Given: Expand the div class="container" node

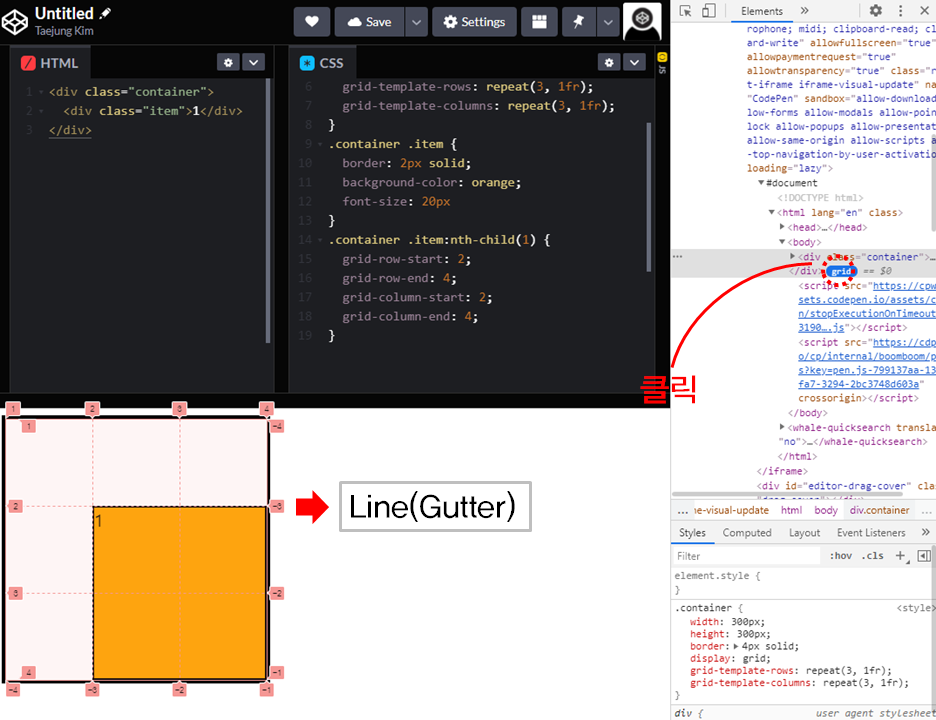Looking at the screenshot, I should pyautogui.click(x=793, y=256).
